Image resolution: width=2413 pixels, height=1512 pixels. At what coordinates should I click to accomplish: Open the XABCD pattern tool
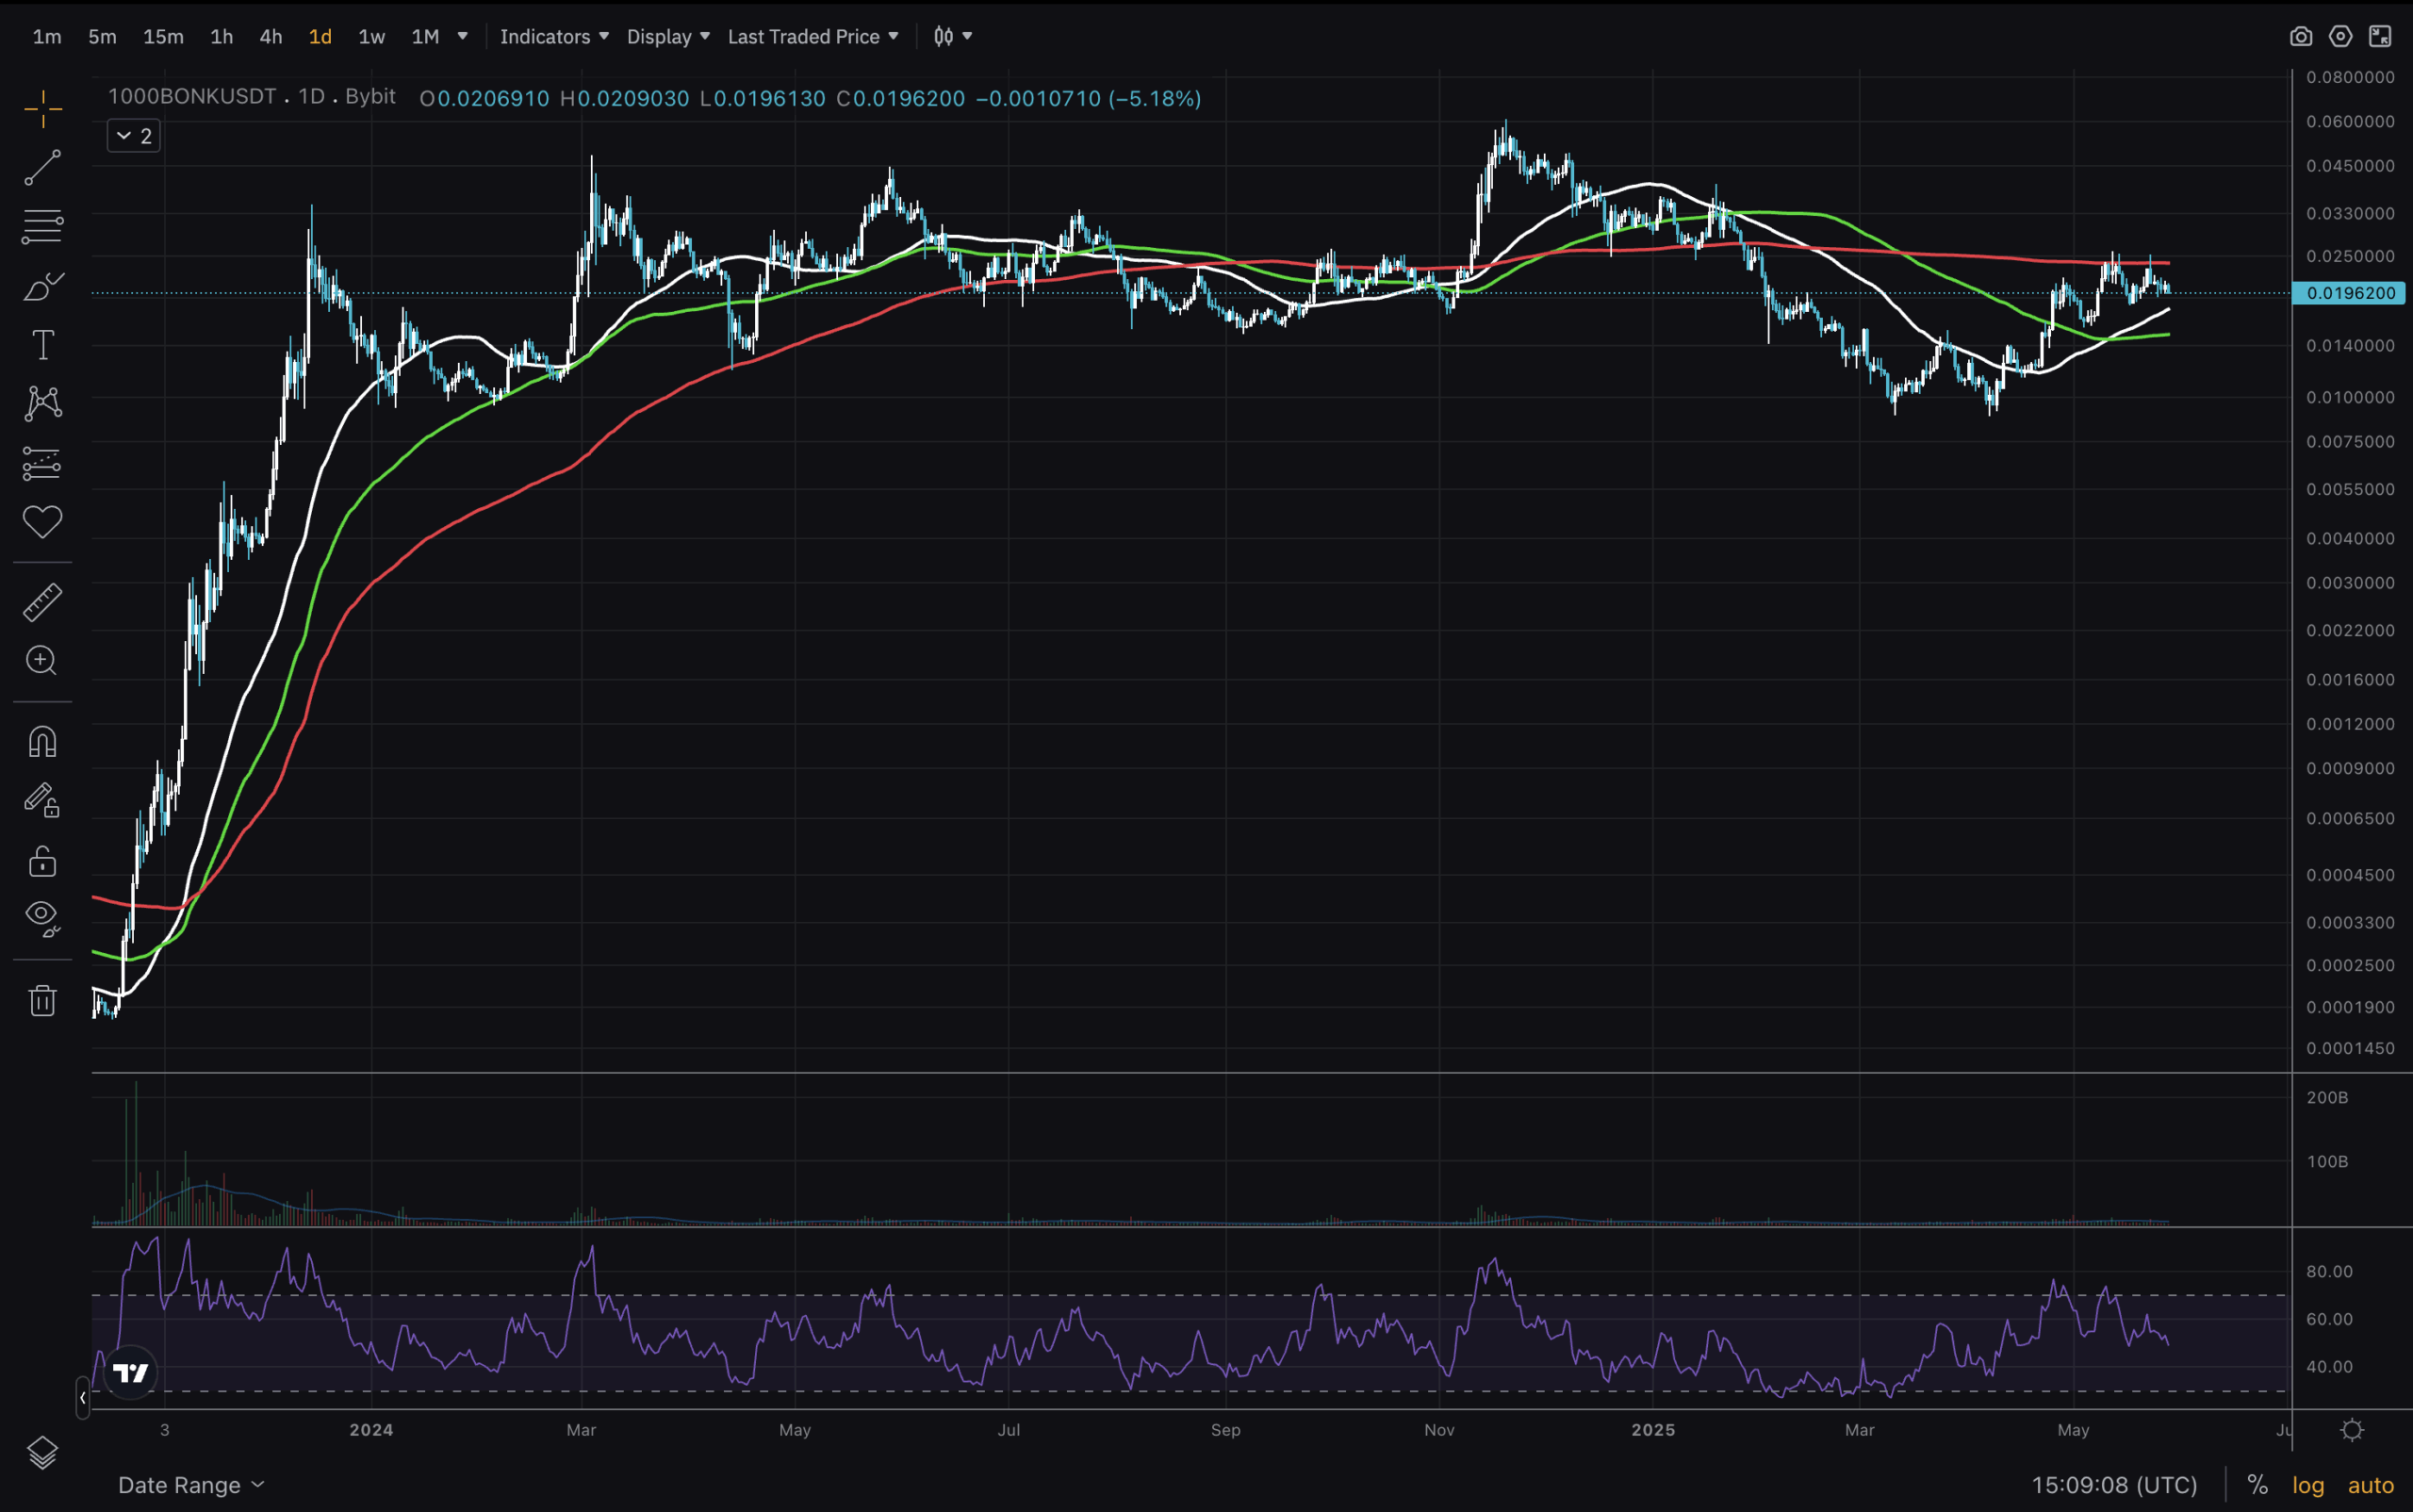[42, 403]
